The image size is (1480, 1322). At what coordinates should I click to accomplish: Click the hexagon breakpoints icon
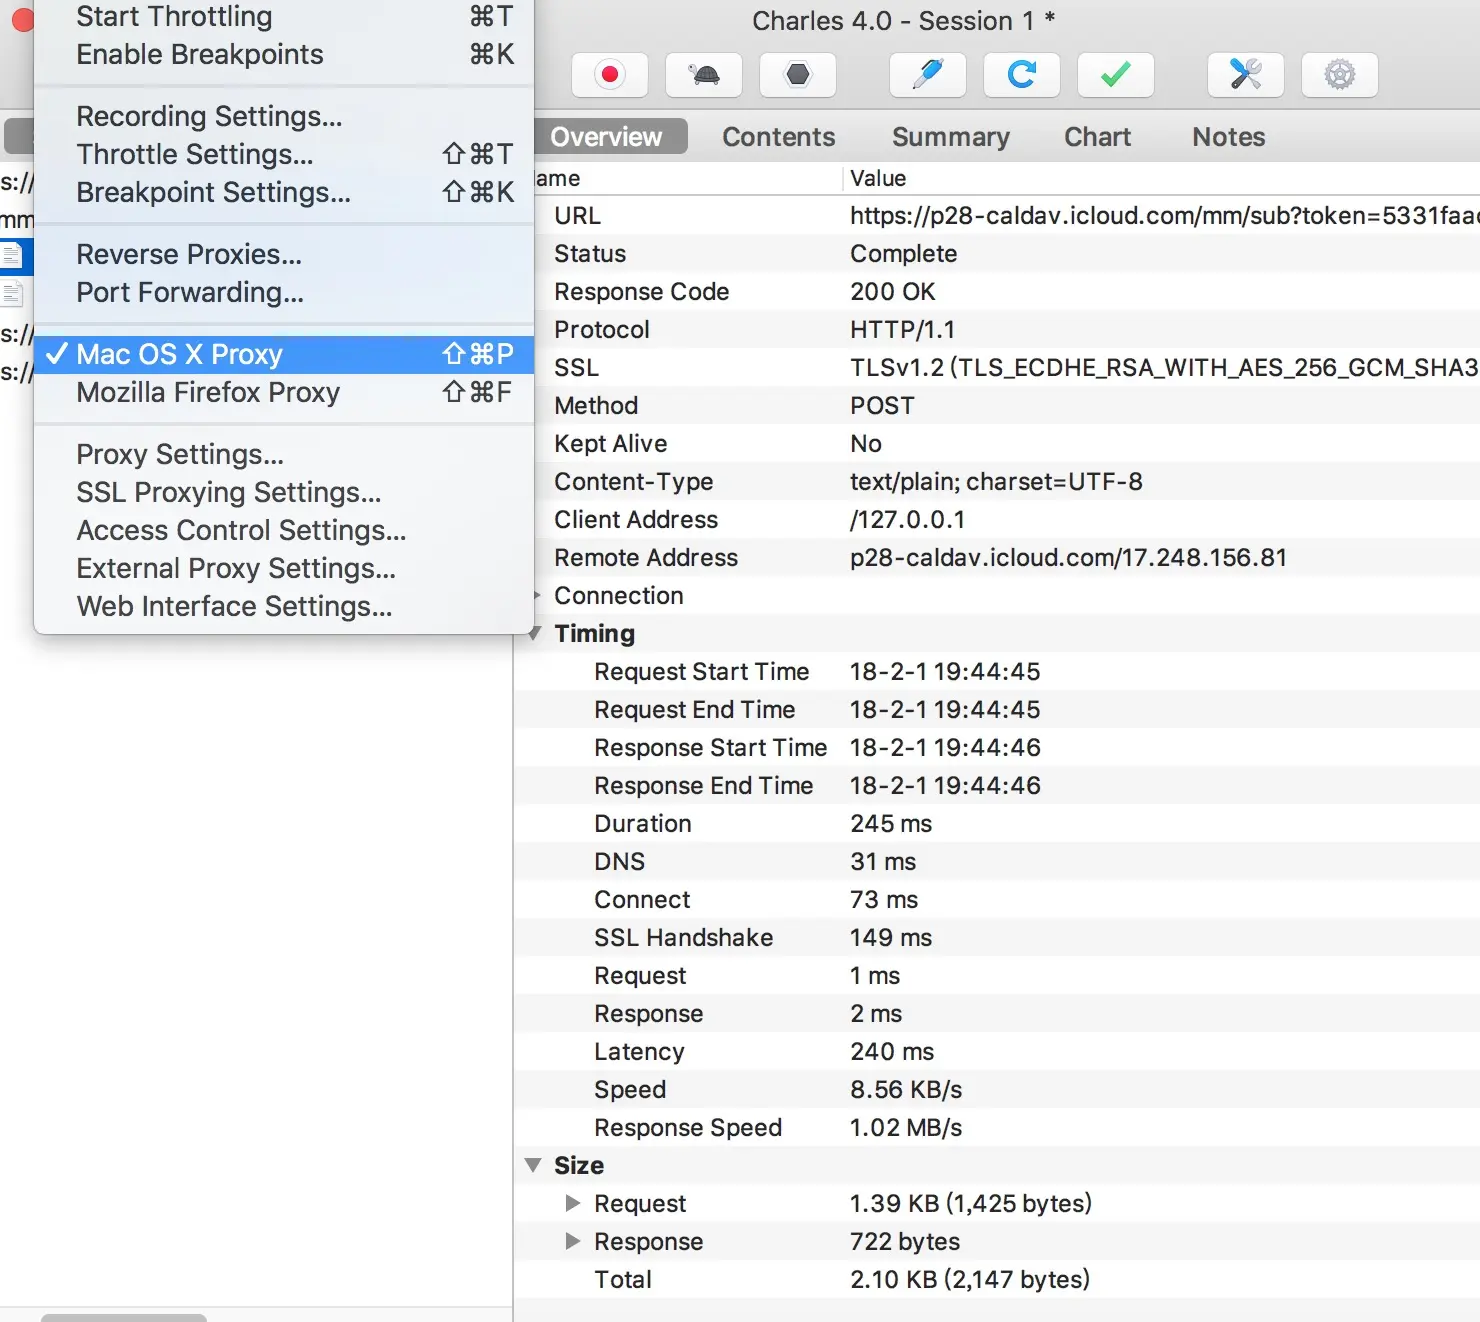click(798, 75)
